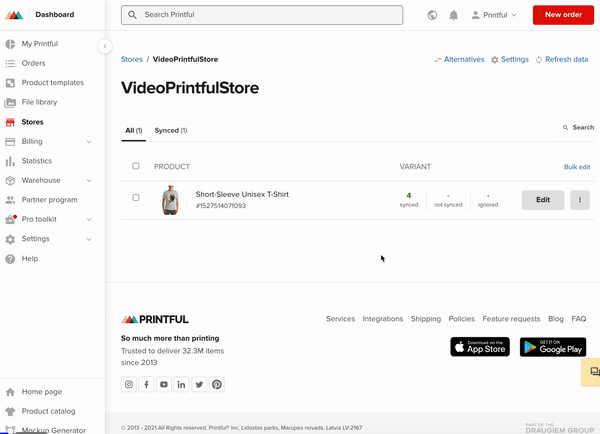Image resolution: width=600 pixels, height=434 pixels.
Task: Expand the Pro toolkit chevron
Action: [89, 220]
